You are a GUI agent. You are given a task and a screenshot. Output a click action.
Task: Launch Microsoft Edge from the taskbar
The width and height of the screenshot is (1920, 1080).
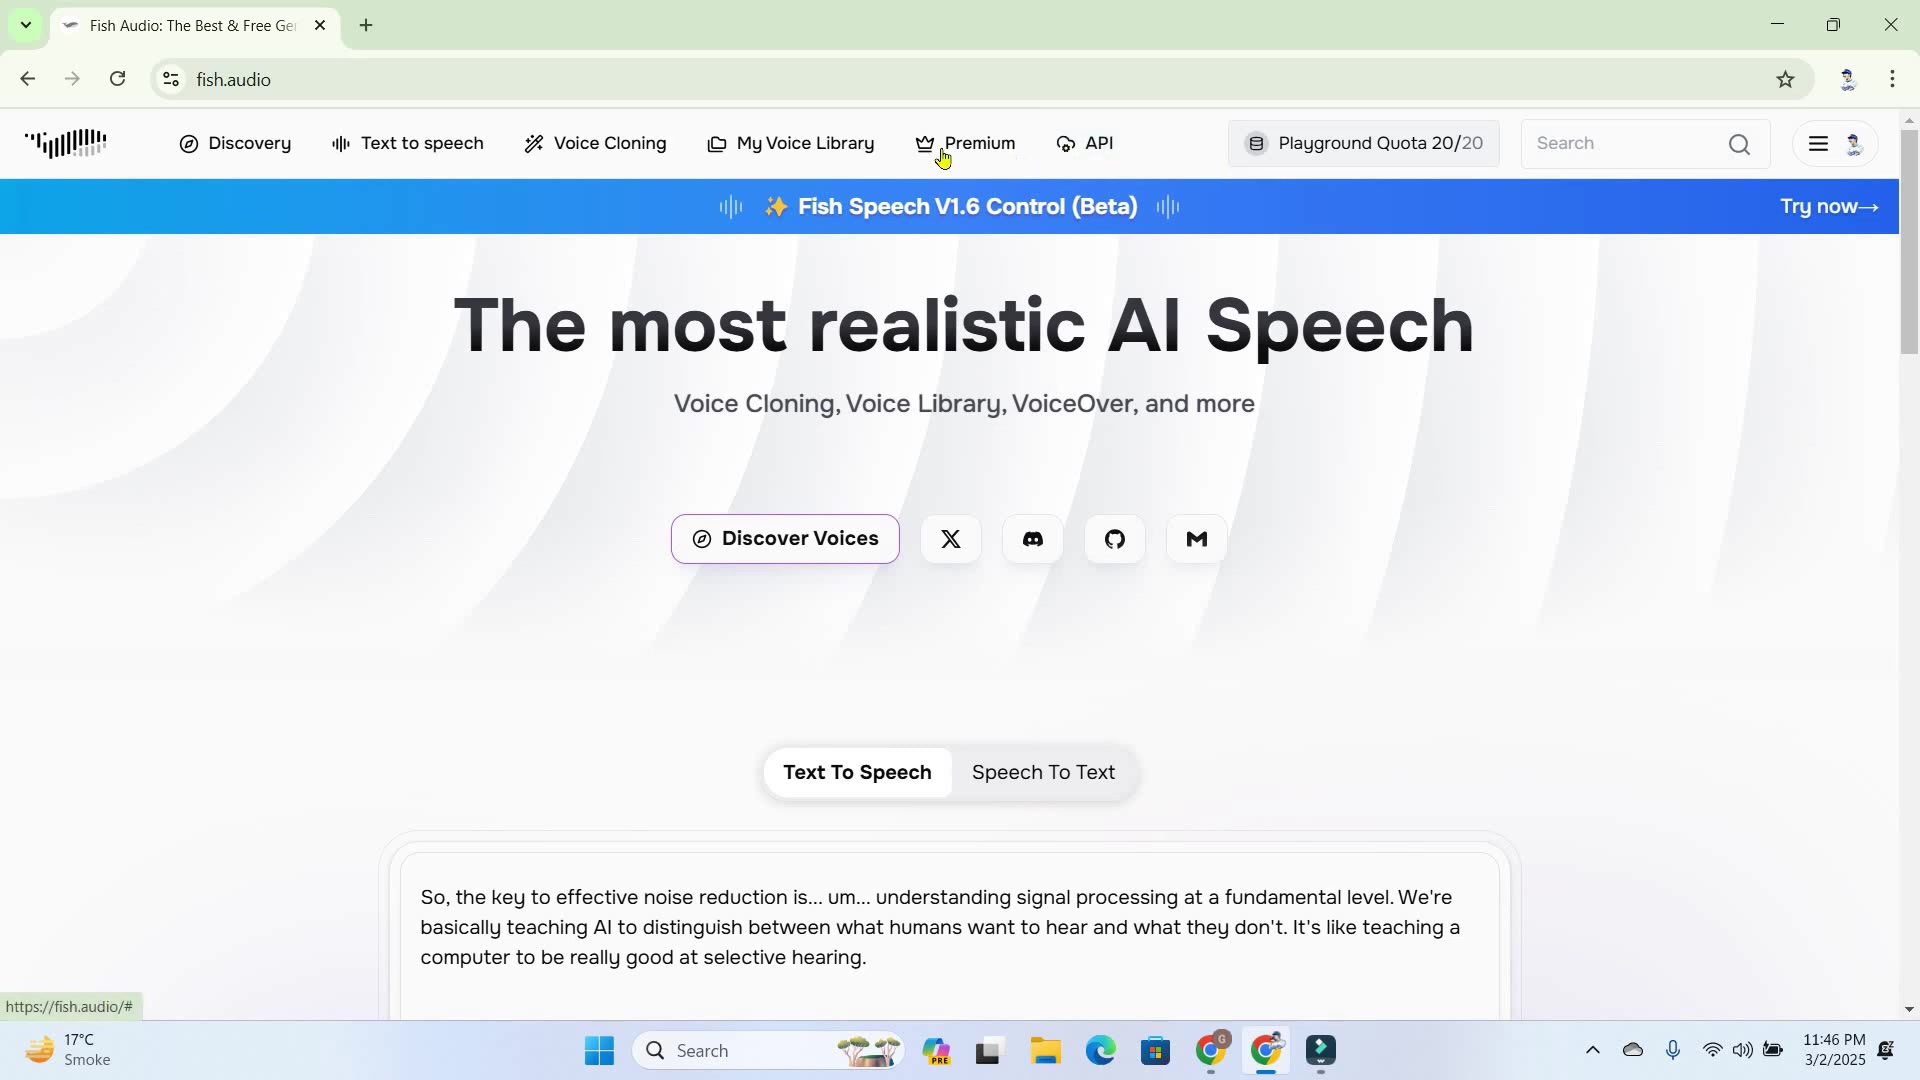1100,1051
